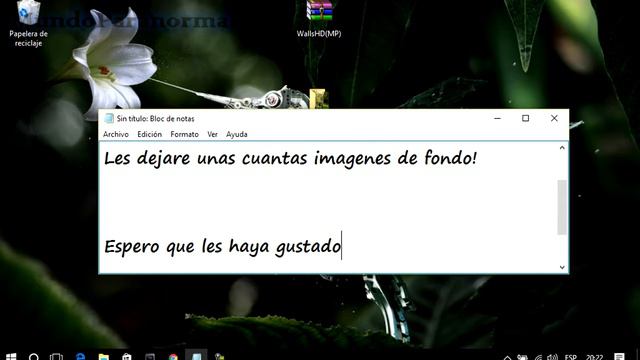Open the Archivo menu
The height and width of the screenshot is (360, 640).
[x=116, y=134]
